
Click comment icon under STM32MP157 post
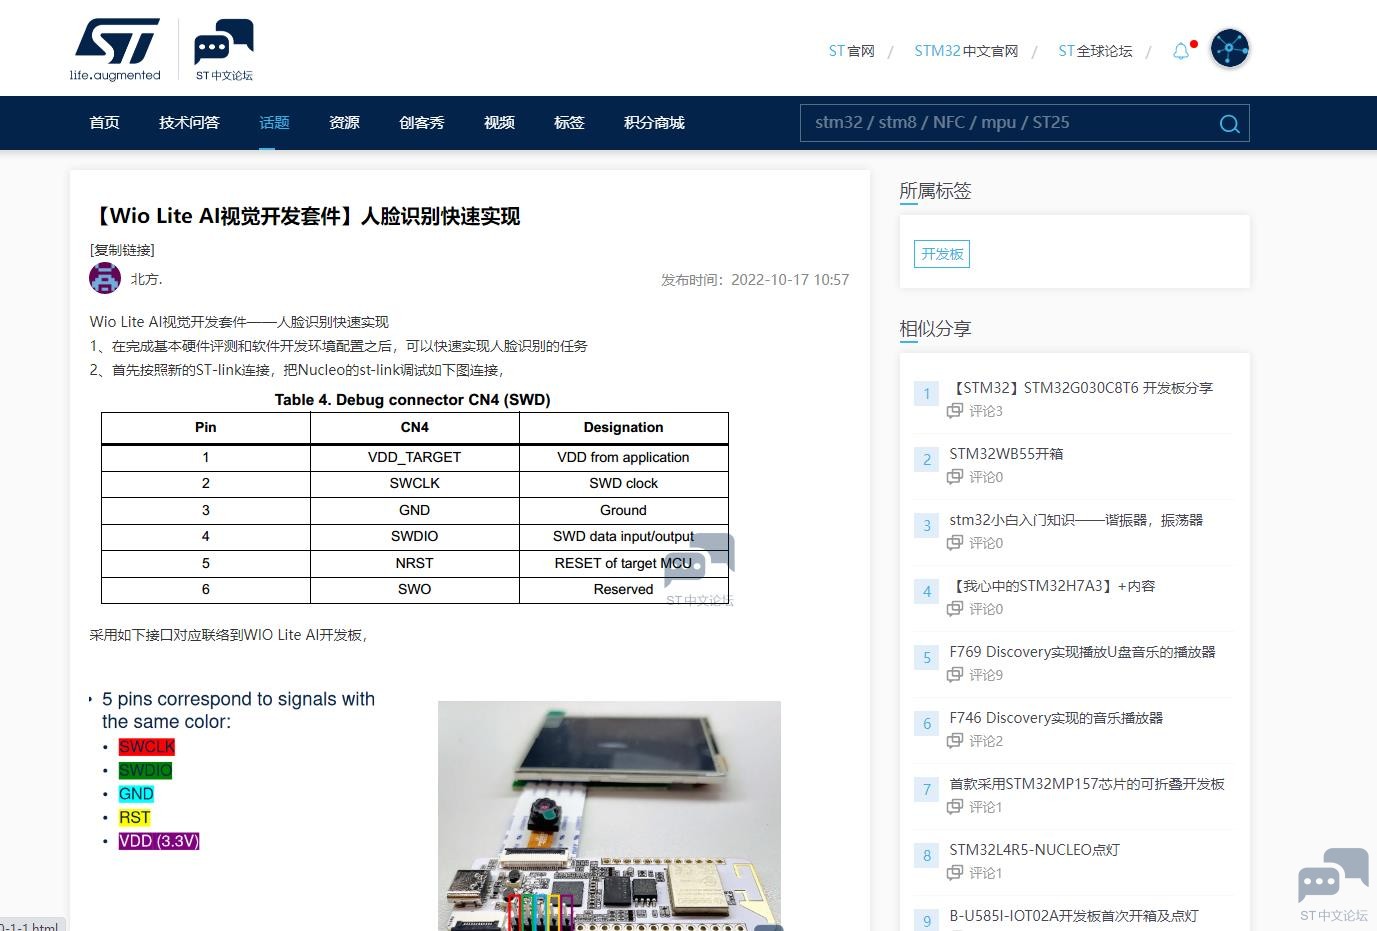pyautogui.click(x=955, y=806)
